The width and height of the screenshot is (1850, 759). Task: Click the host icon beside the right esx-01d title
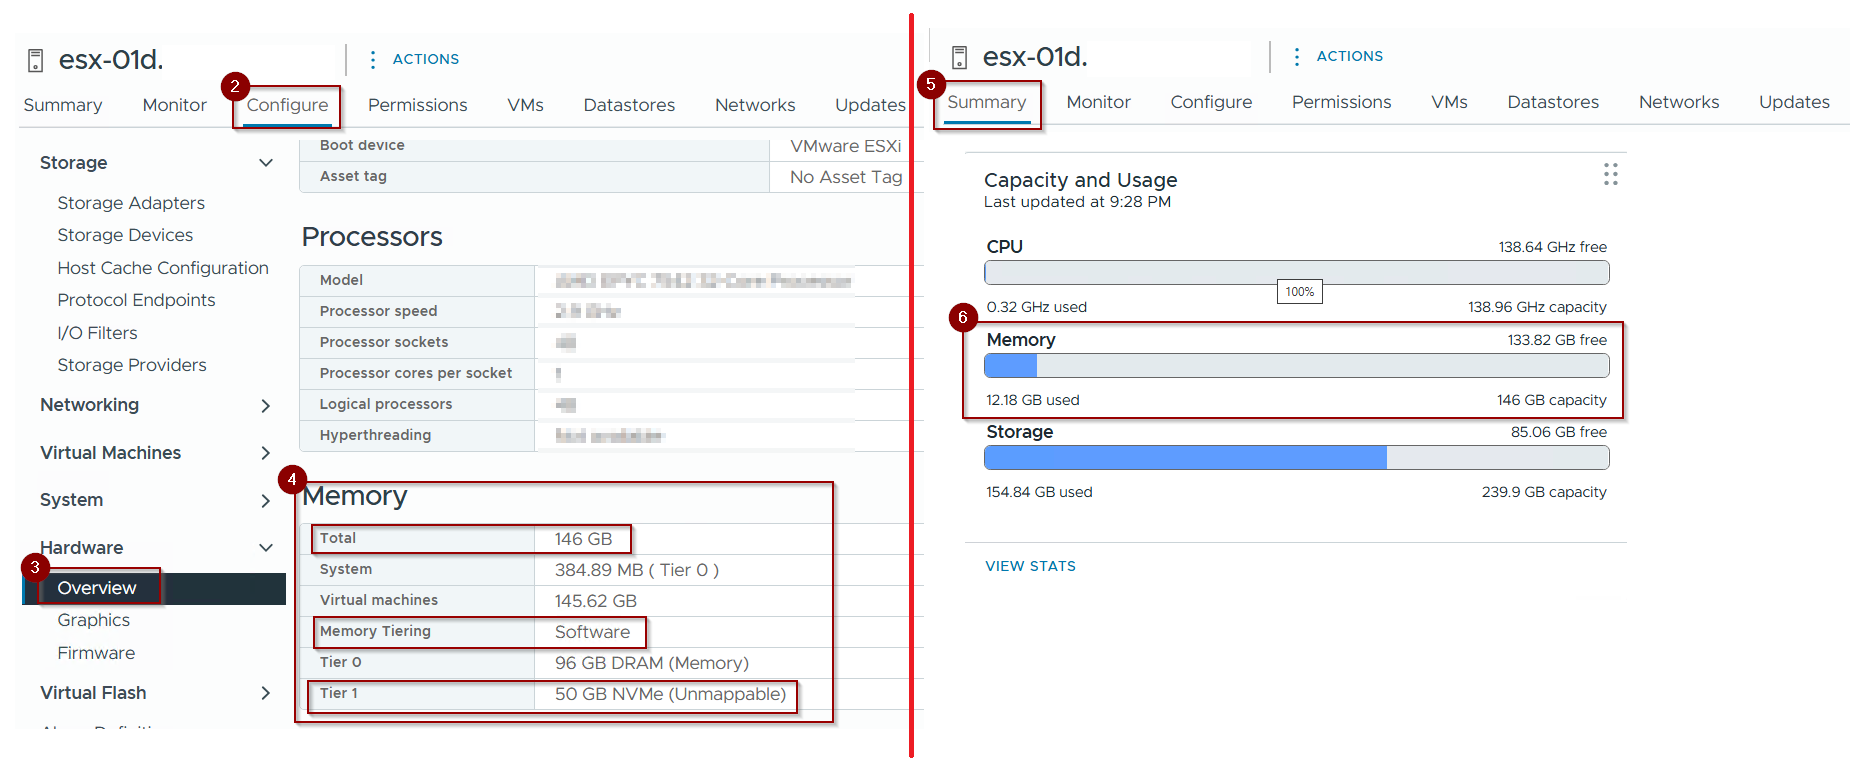[x=959, y=58]
